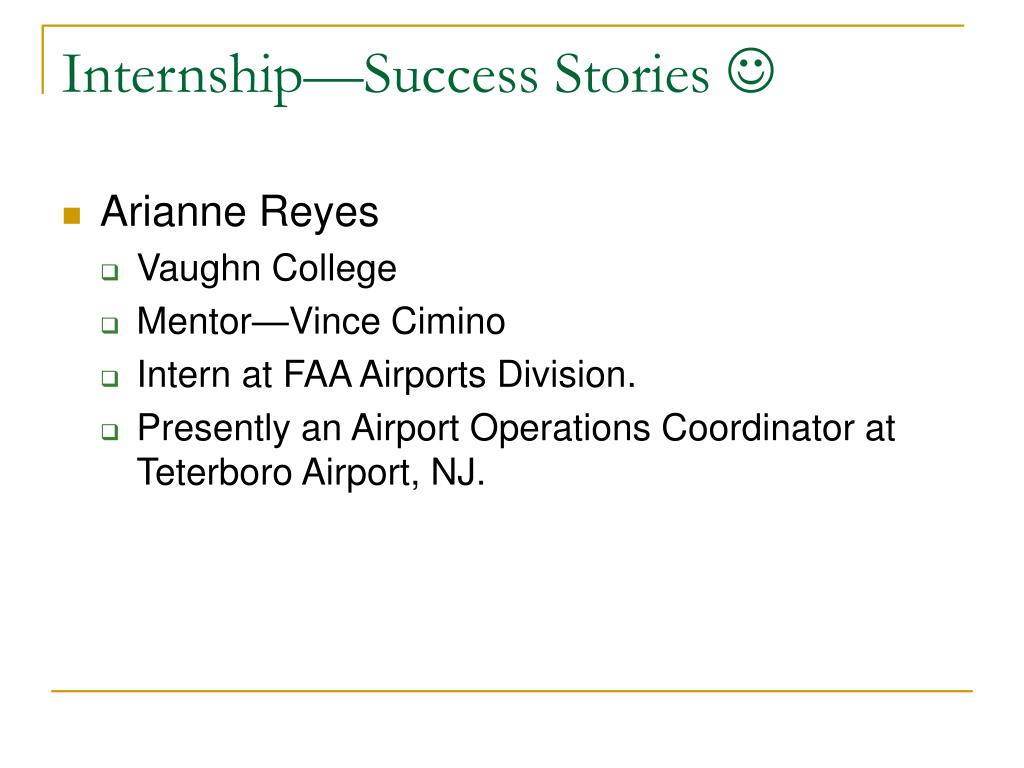
Task: Click Airport Operations Coordinator line
Action: pyautogui.click(x=516, y=429)
